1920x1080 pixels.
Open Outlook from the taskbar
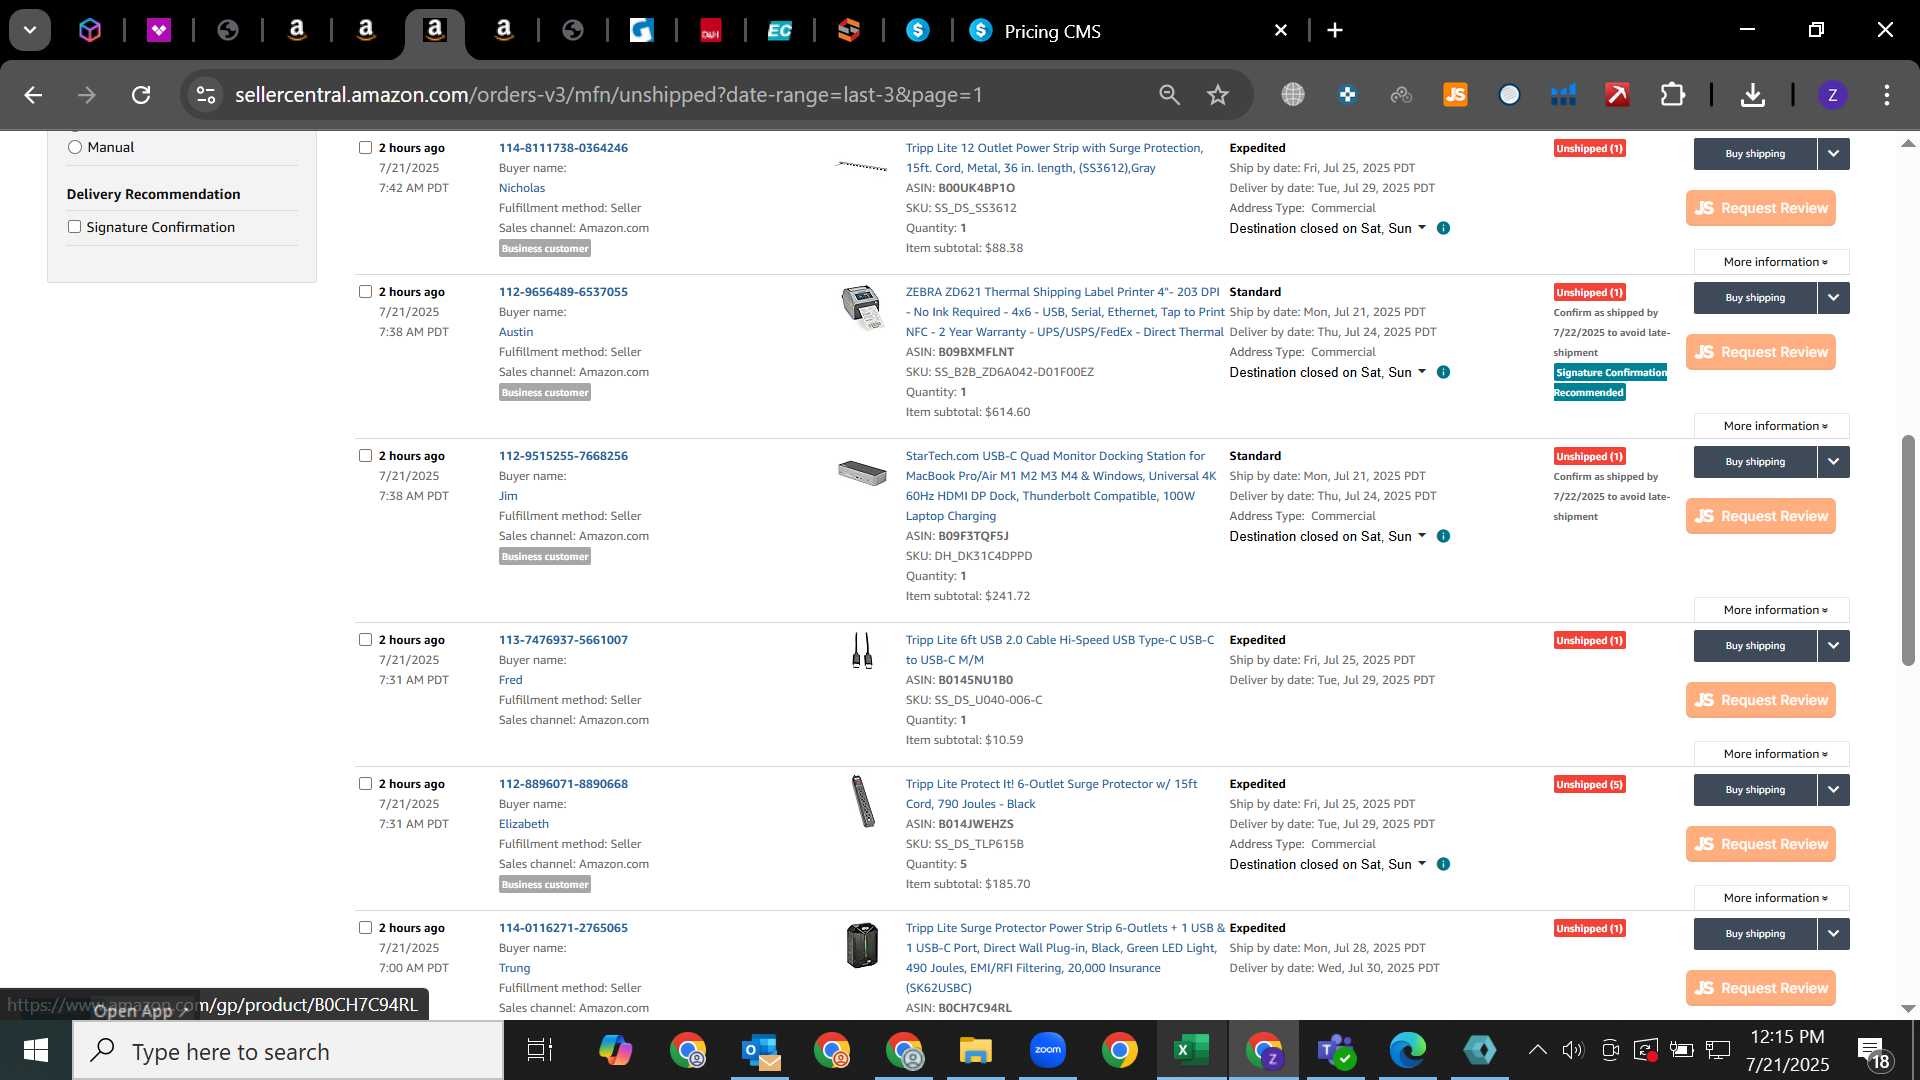click(x=761, y=1051)
